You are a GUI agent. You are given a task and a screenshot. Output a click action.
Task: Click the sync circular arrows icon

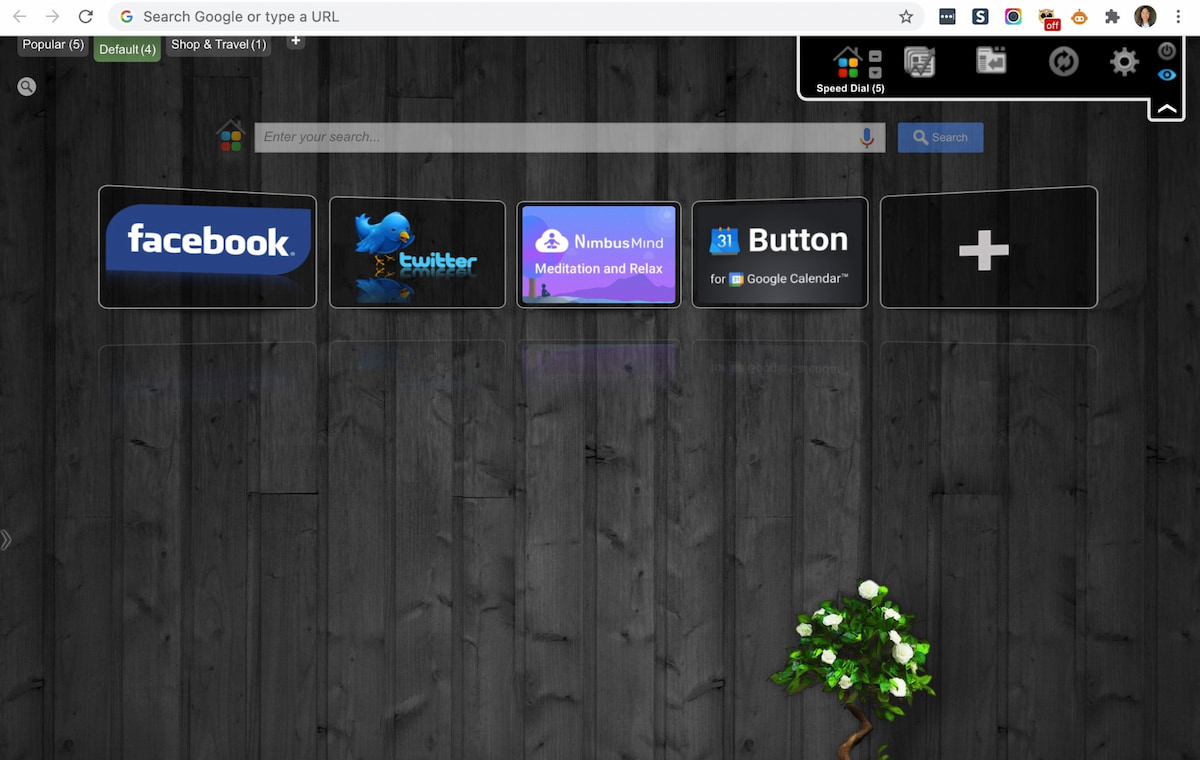[1063, 62]
